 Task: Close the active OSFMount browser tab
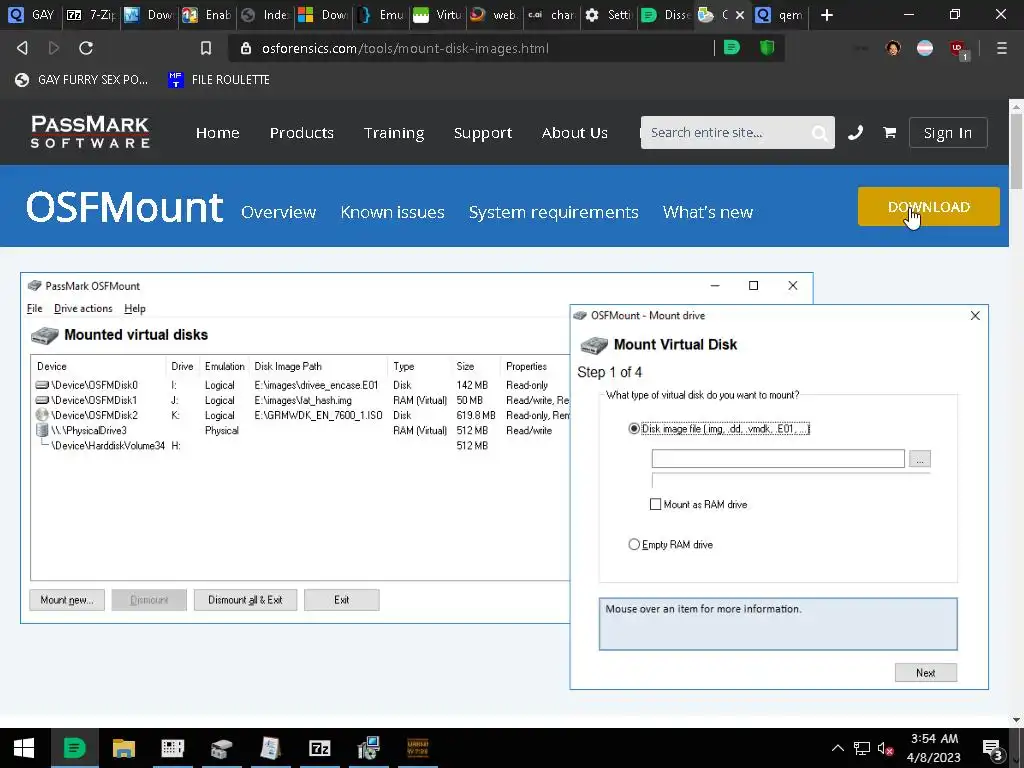pyautogui.click(x=740, y=14)
